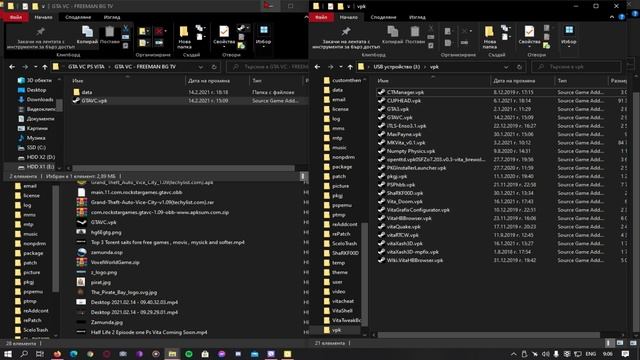Click the History icon in GTA VC Отвори group

tap(241, 46)
